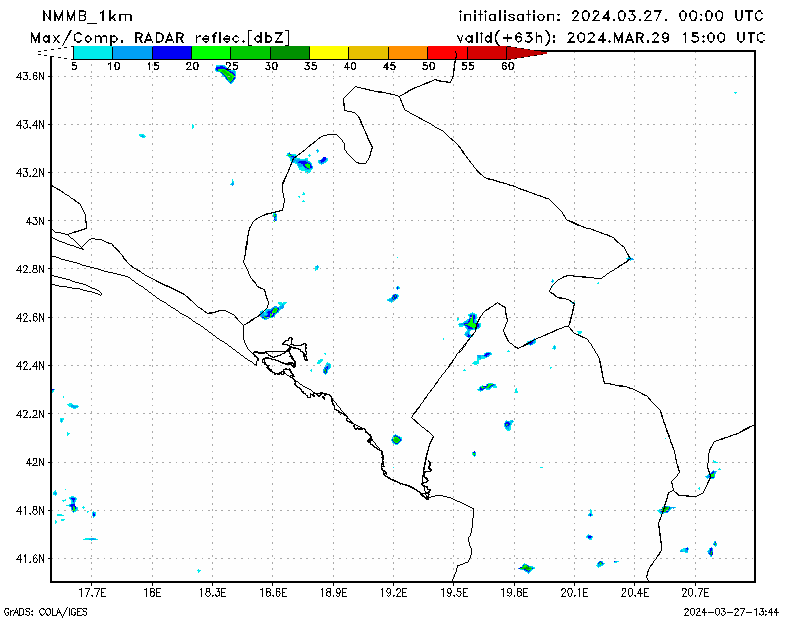Pick the gold 40–45 dBZ legend swatch
The height and width of the screenshot is (618, 800).
point(368,53)
